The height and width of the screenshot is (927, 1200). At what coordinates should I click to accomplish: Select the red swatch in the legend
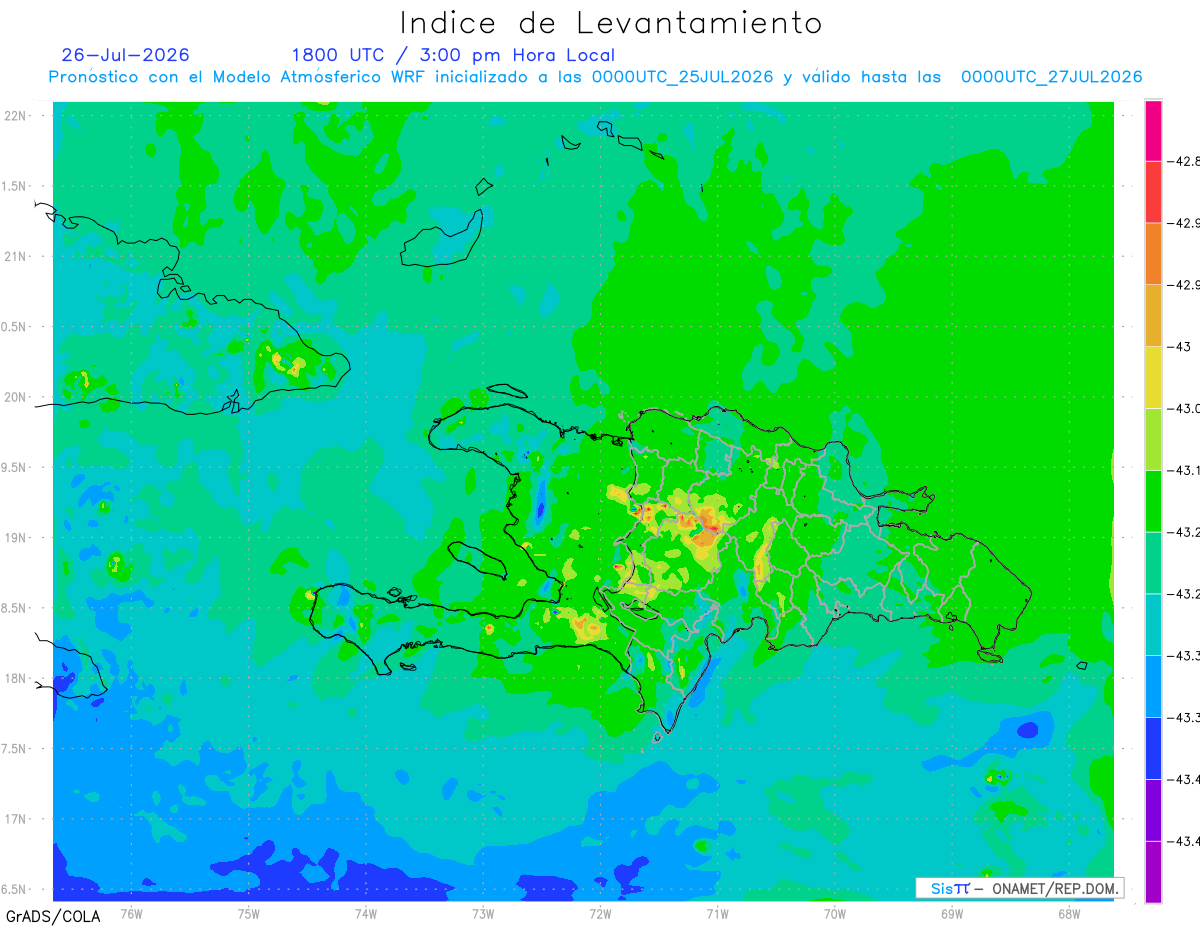tap(1153, 192)
